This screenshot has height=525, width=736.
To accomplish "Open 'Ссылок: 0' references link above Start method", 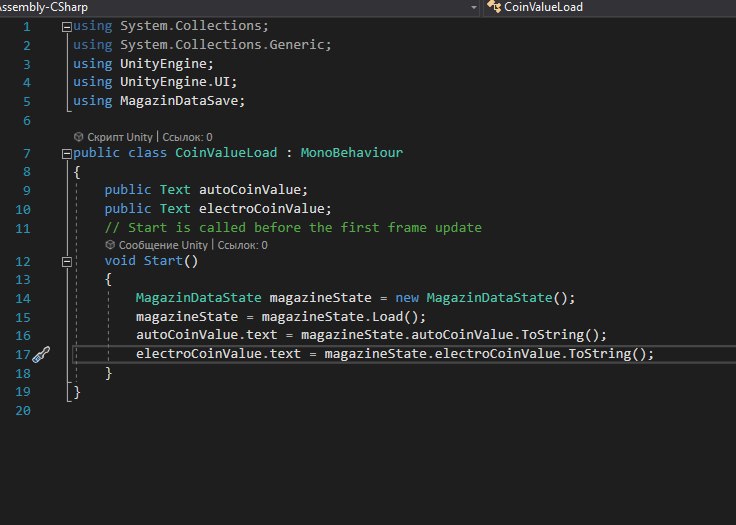I will tap(242, 245).
